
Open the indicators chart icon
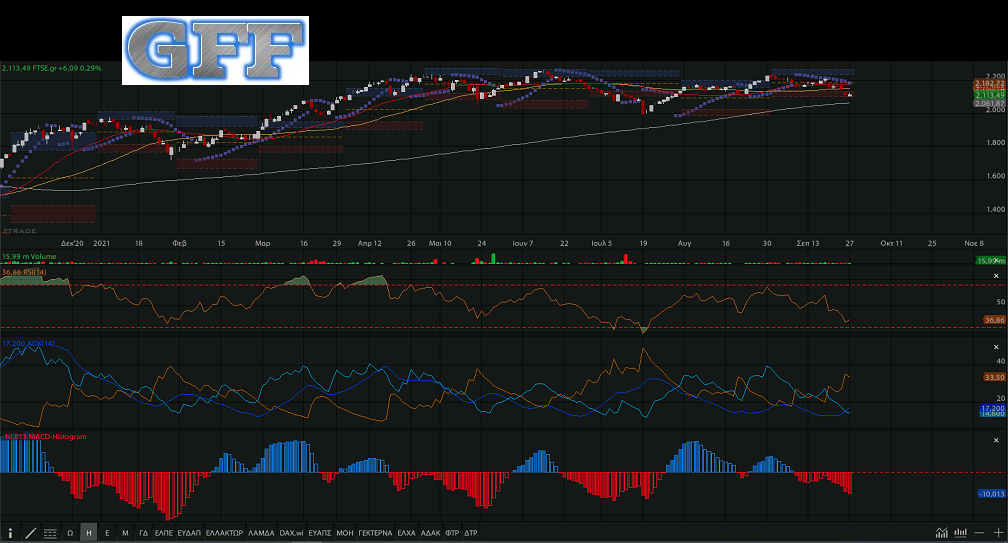click(942, 533)
